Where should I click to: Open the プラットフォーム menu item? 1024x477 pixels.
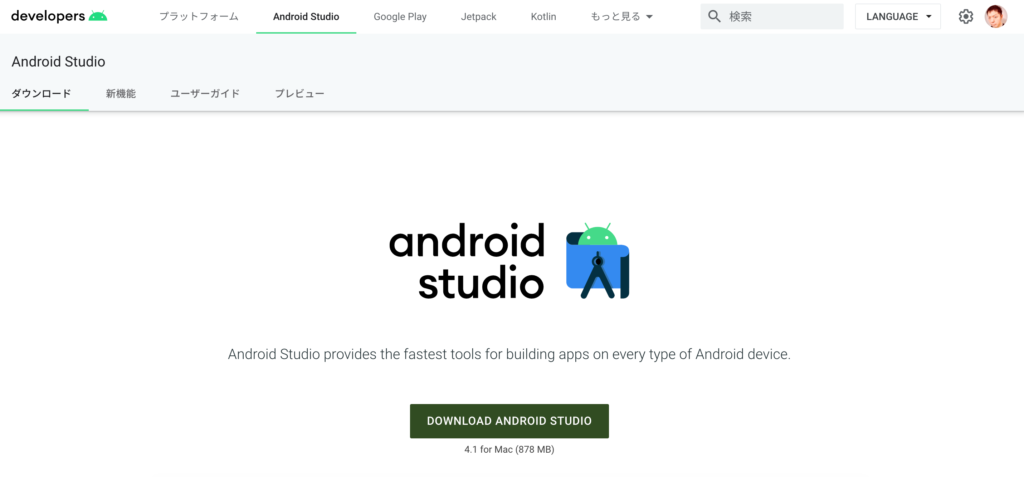point(199,17)
